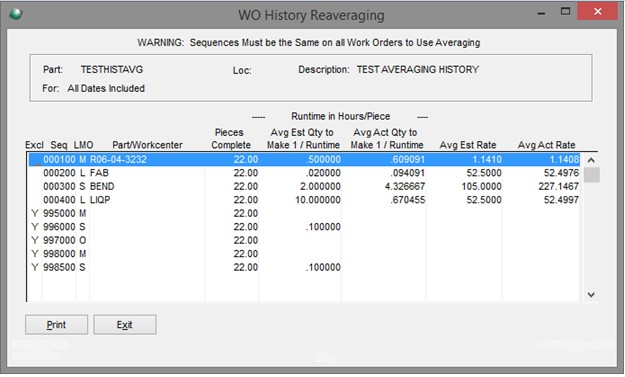
Task: Click the list scrollbar down arrow
Action: [x=591, y=295]
